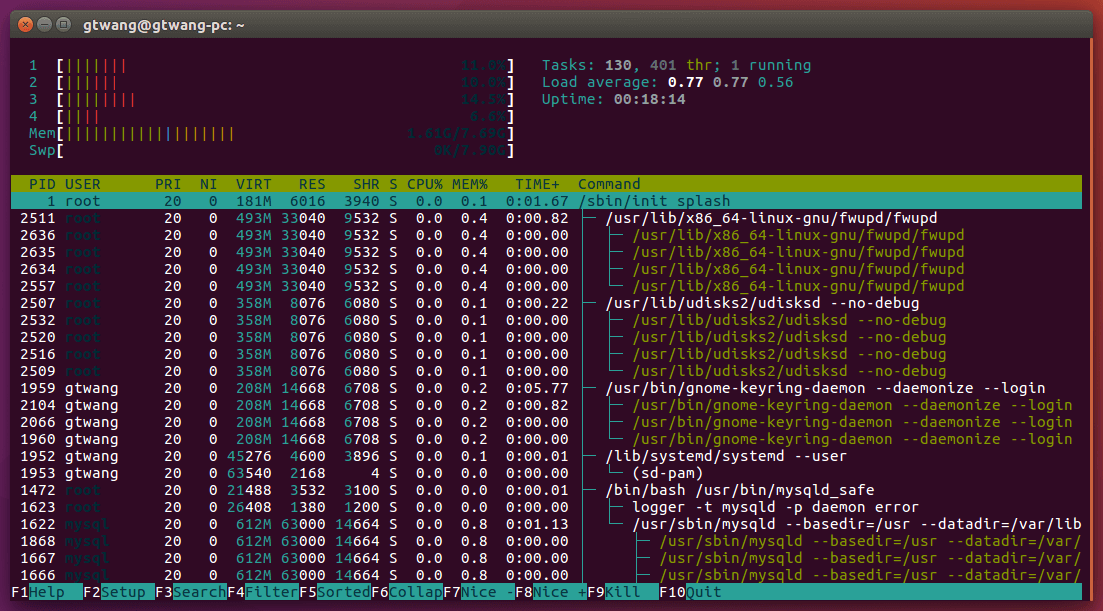Collapse the tree branch using F6 Collap
1103x611 pixels.
415,592
